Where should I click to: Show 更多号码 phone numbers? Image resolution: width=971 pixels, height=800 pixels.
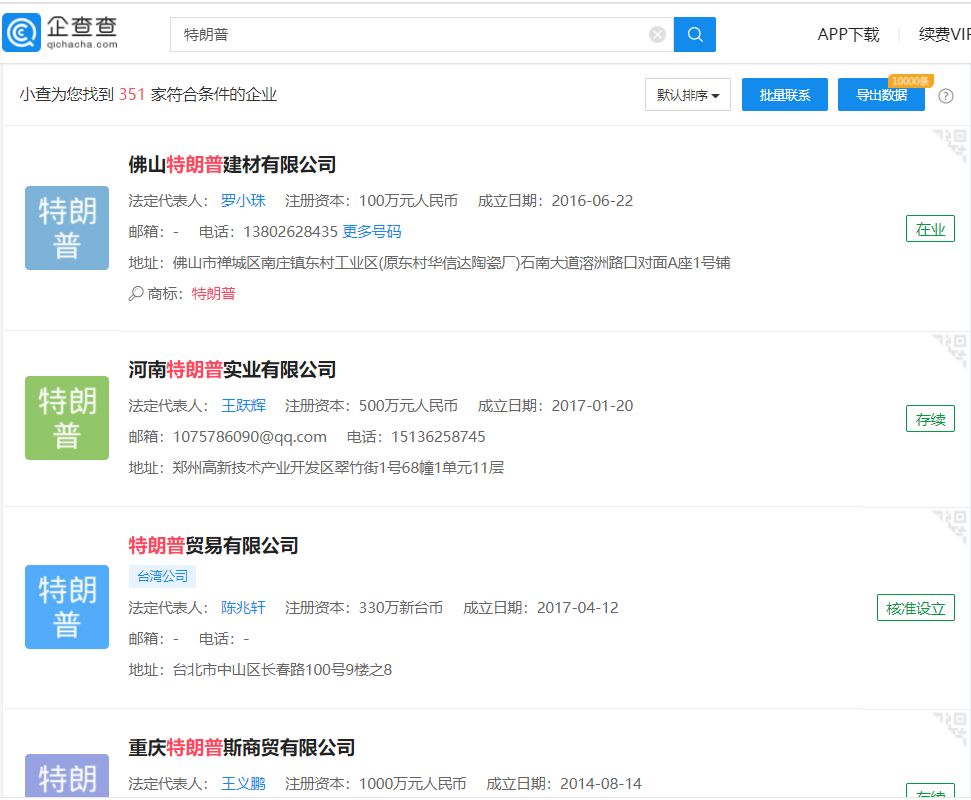coord(372,232)
